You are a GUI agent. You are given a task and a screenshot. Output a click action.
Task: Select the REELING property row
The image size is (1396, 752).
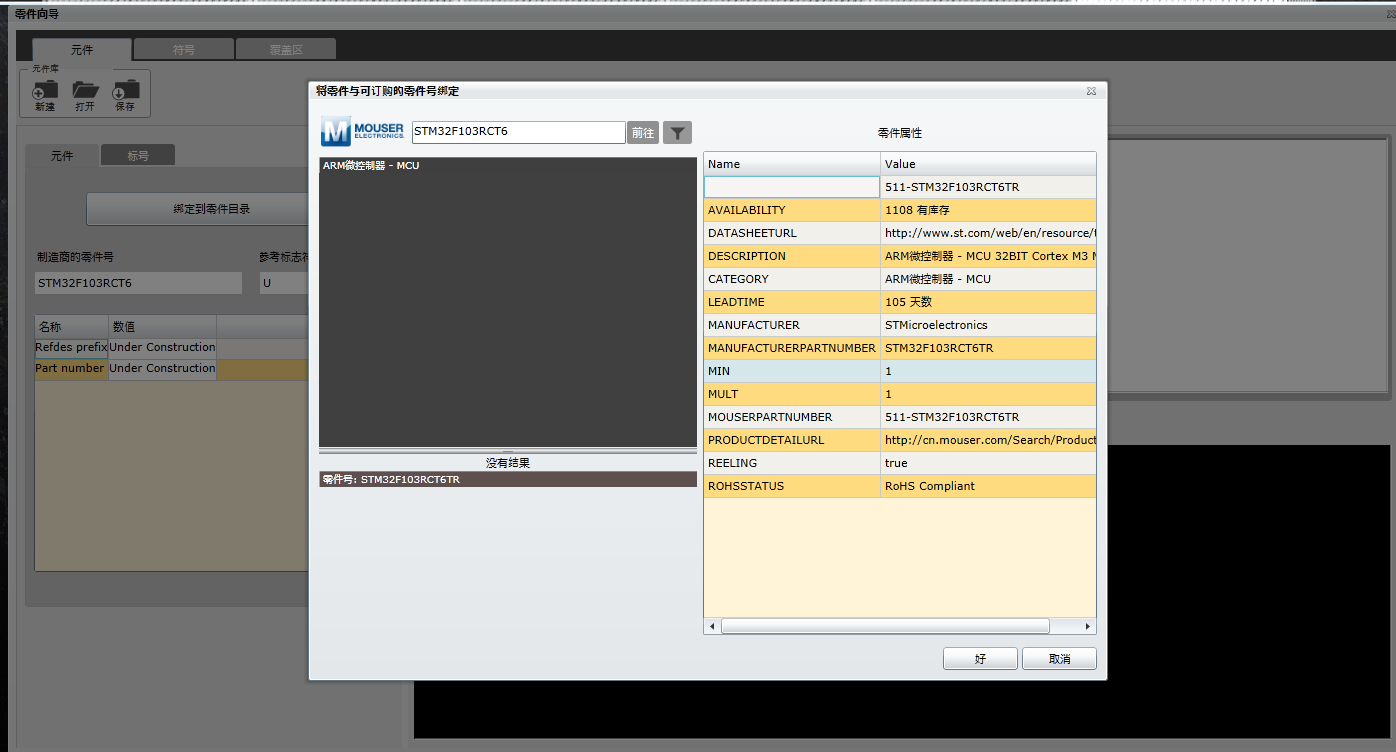(x=900, y=463)
